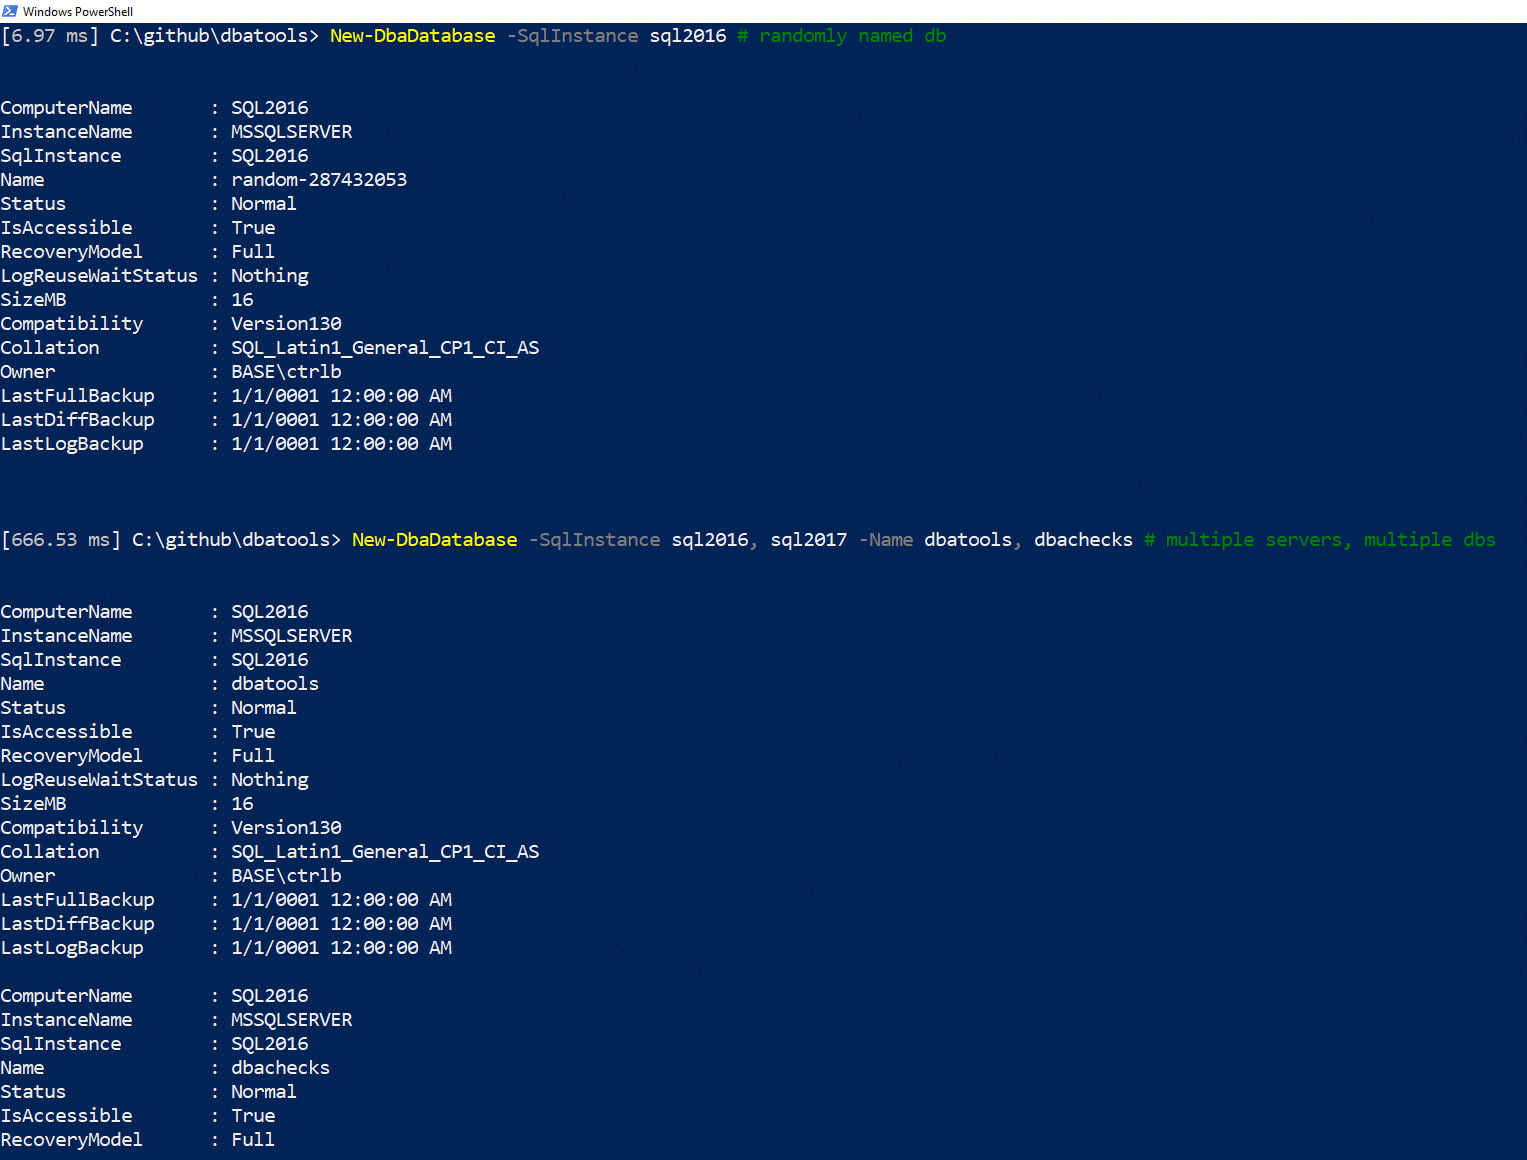This screenshot has width=1527, height=1160.
Task: Click the first 'Version130' compatibility value
Action: click(286, 324)
